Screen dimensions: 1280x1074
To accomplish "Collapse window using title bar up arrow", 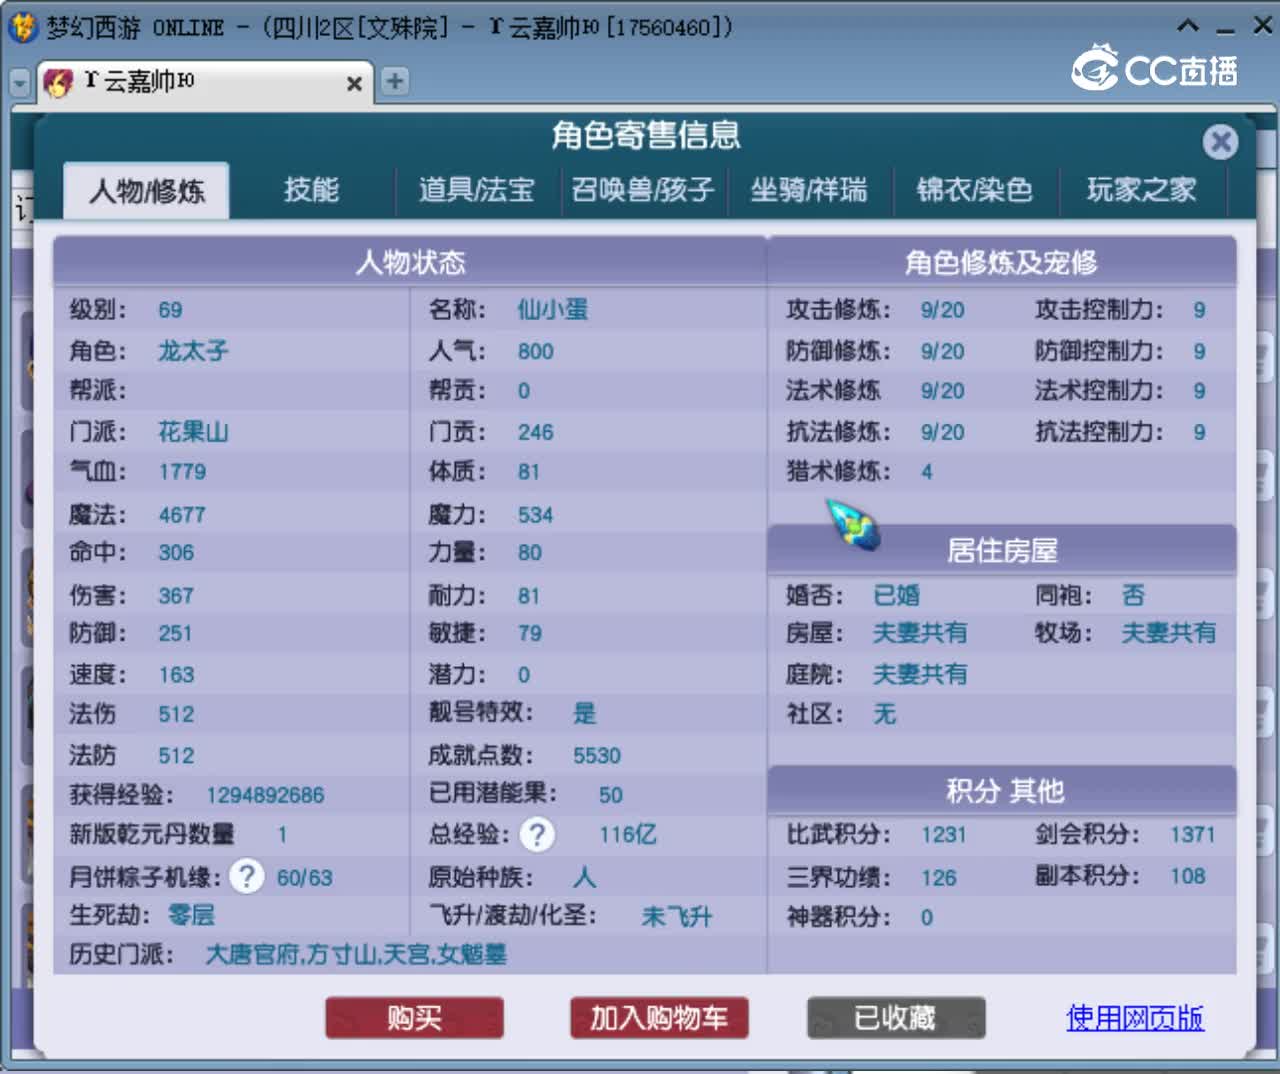I will [1188, 26].
